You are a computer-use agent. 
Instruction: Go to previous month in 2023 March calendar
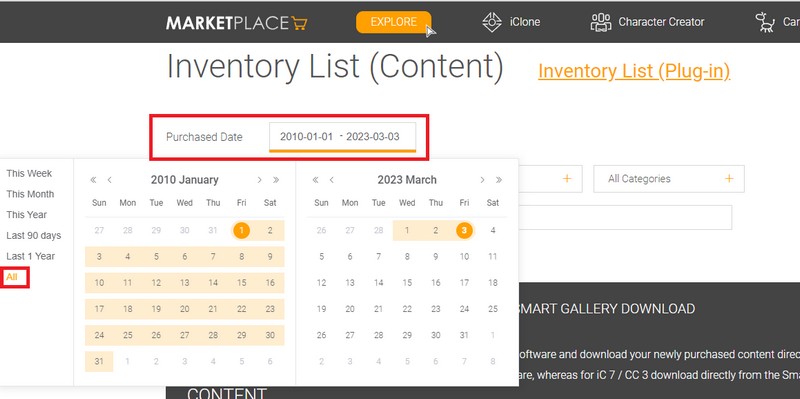point(332,180)
